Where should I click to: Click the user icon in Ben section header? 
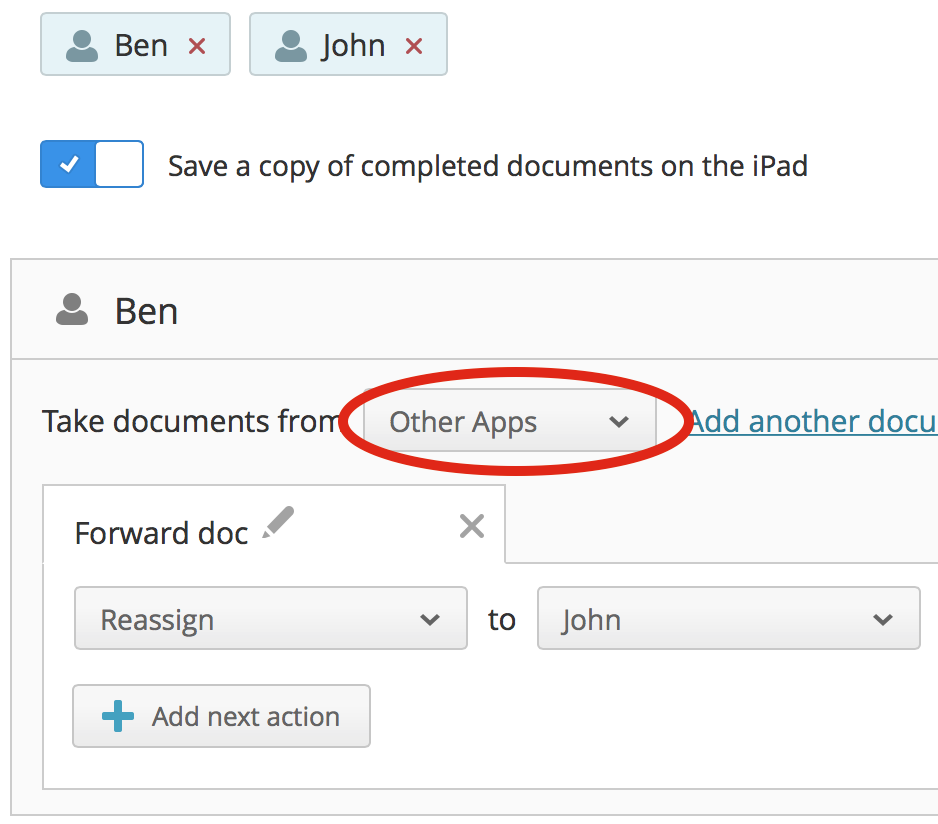(x=72, y=310)
